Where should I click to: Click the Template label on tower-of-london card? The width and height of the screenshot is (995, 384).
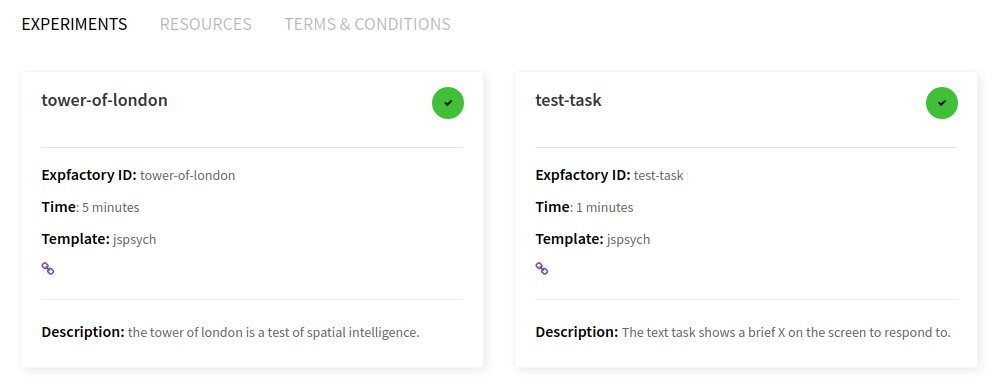pyautogui.click(x=76, y=239)
